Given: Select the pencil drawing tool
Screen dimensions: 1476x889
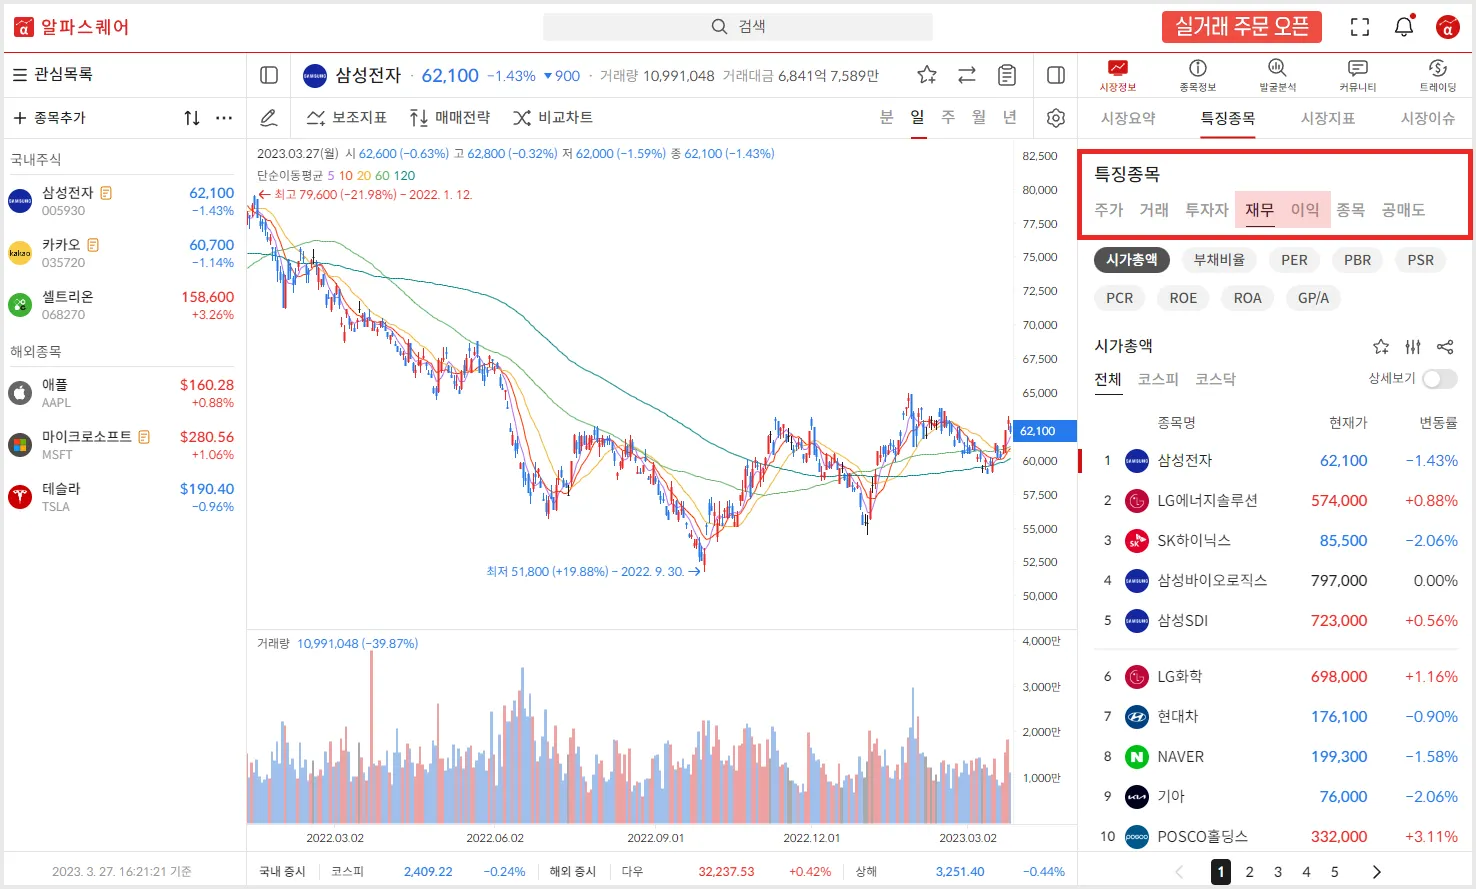Looking at the screenshot, I should click(x=269, y=118).
